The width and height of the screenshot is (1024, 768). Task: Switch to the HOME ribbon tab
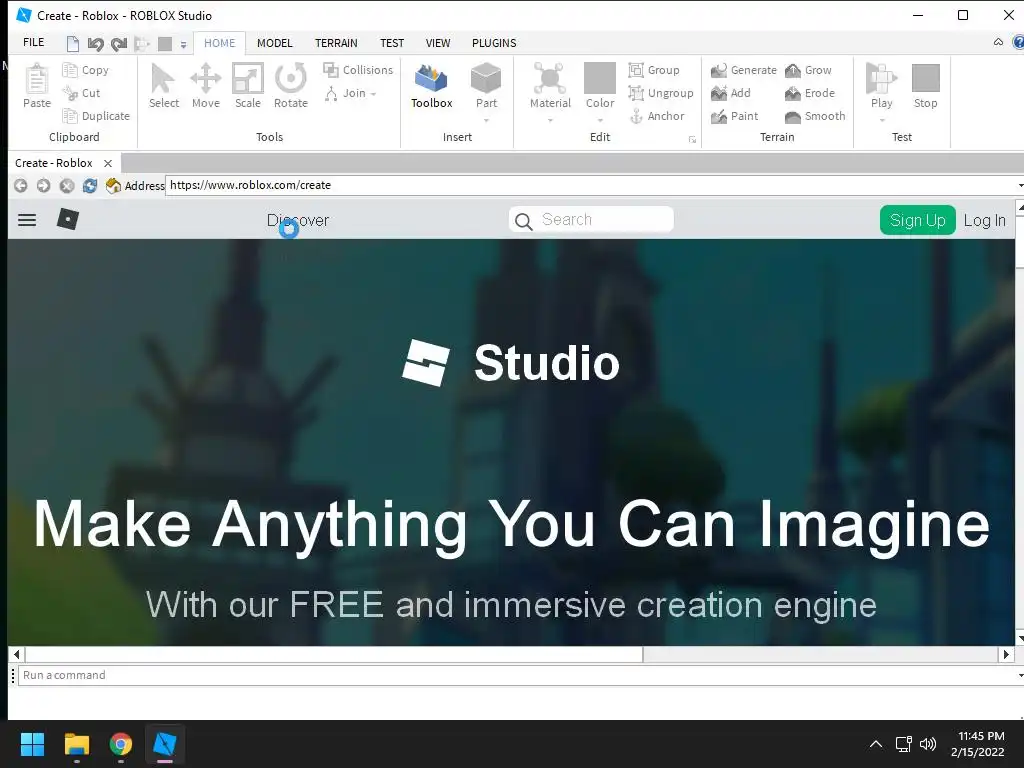219,43
